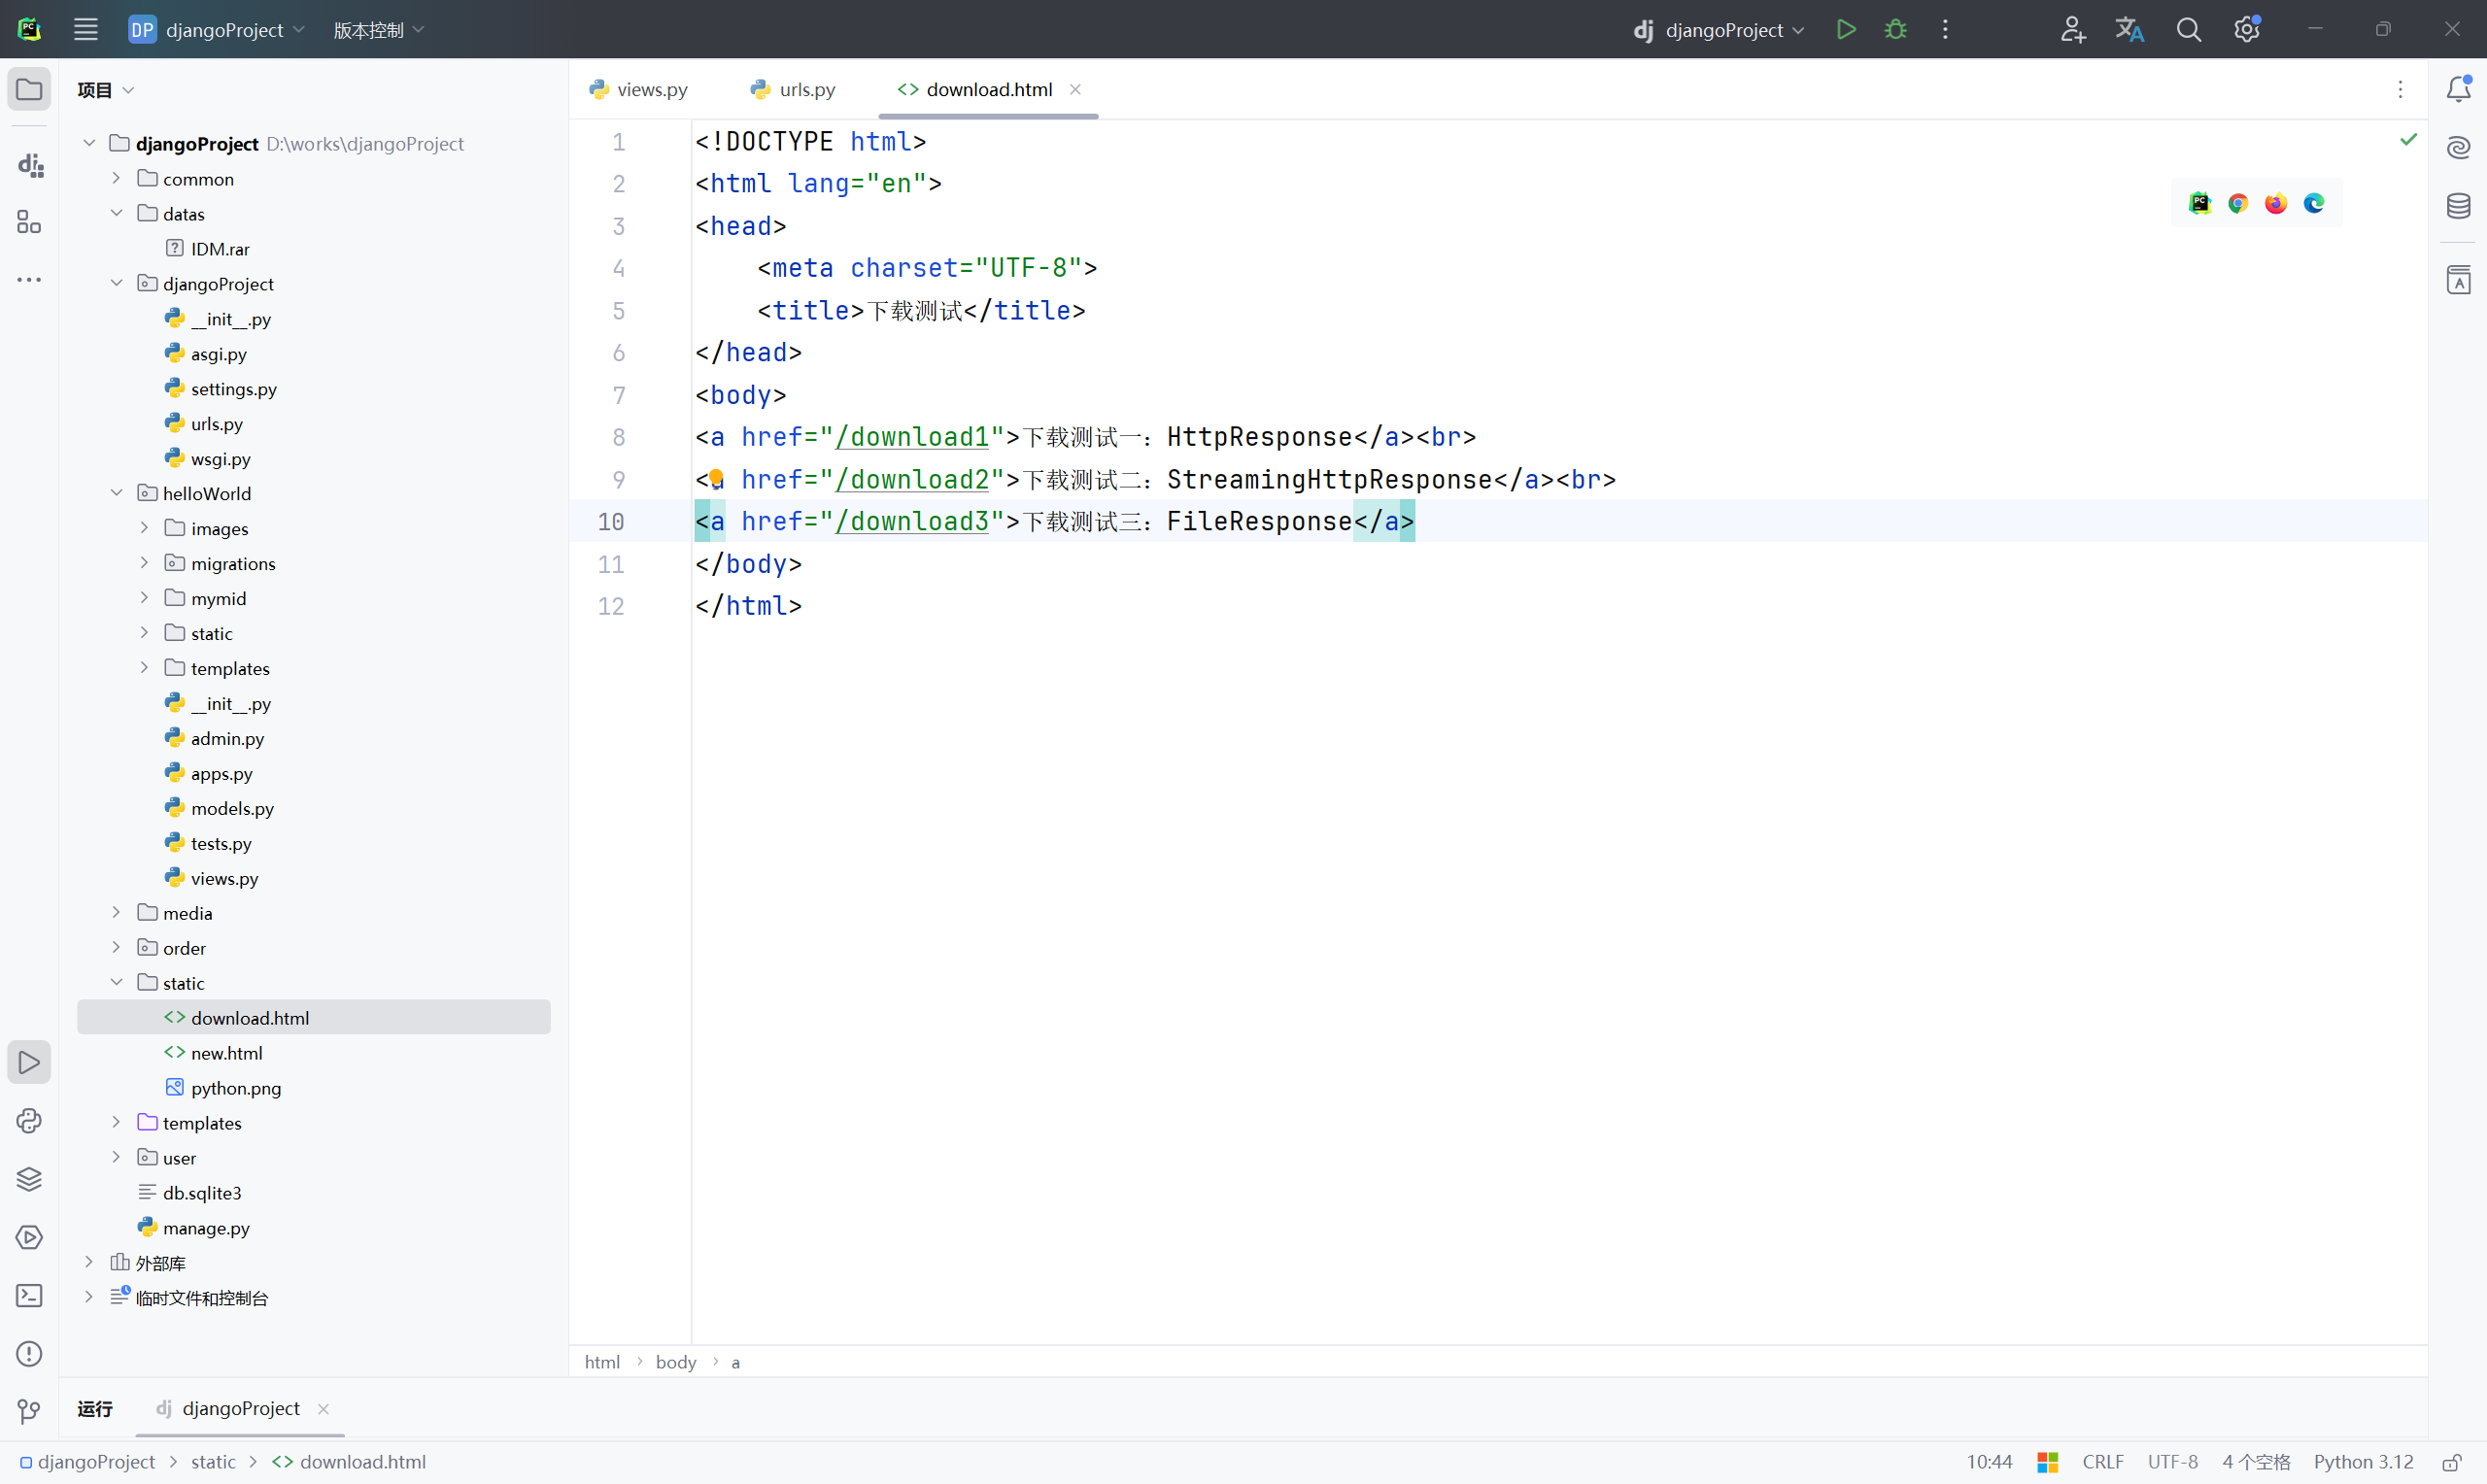This screenshot has width=2487, height=1484.
Task: Change CRLF line separator
Action: pos(2103,1462)
